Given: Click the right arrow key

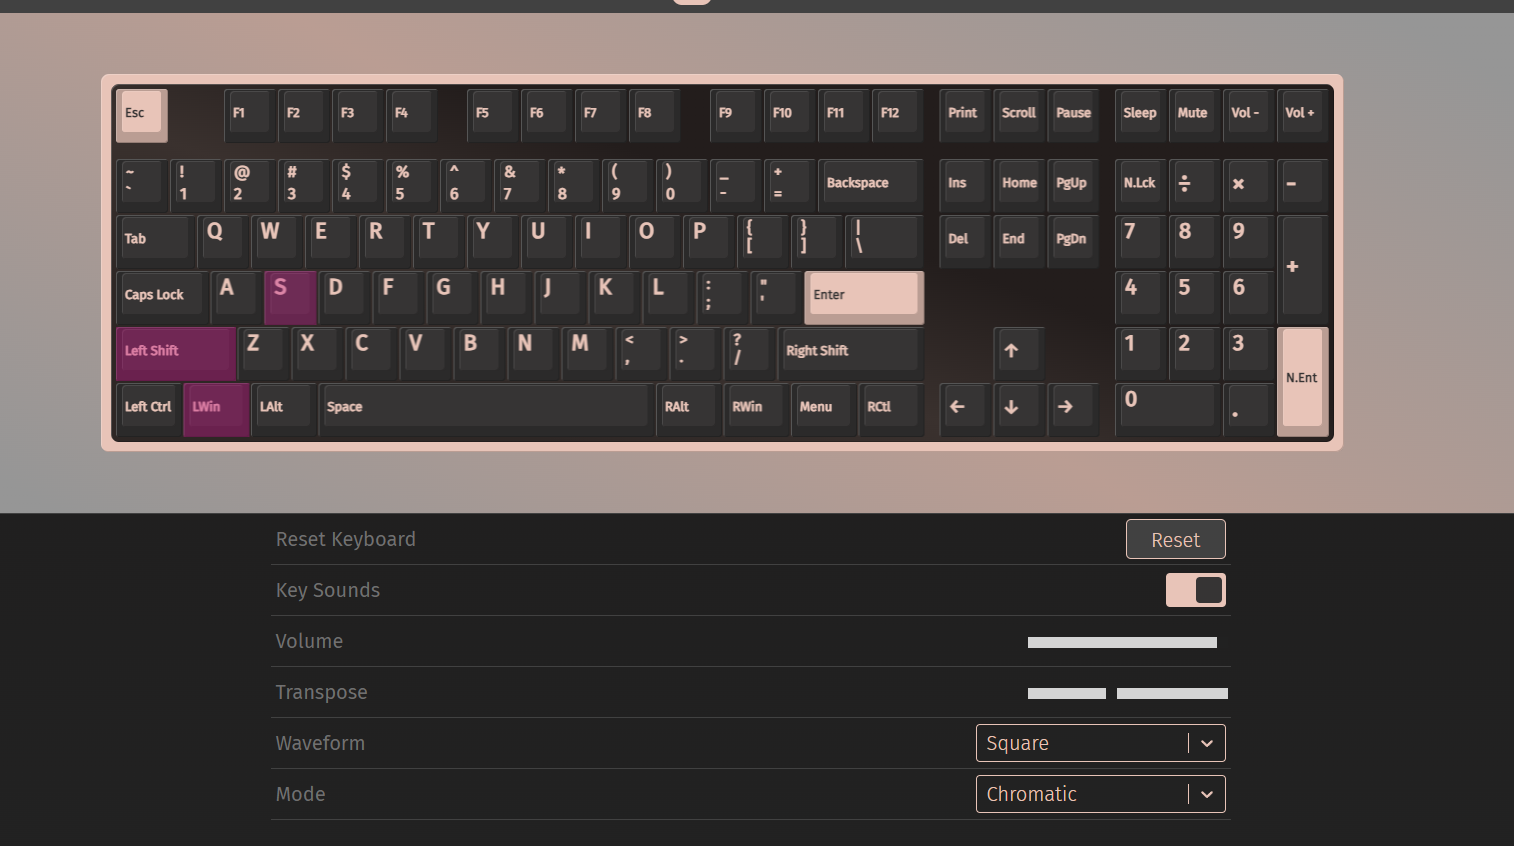Looking at the screenshot, I should click(1073, 409).
